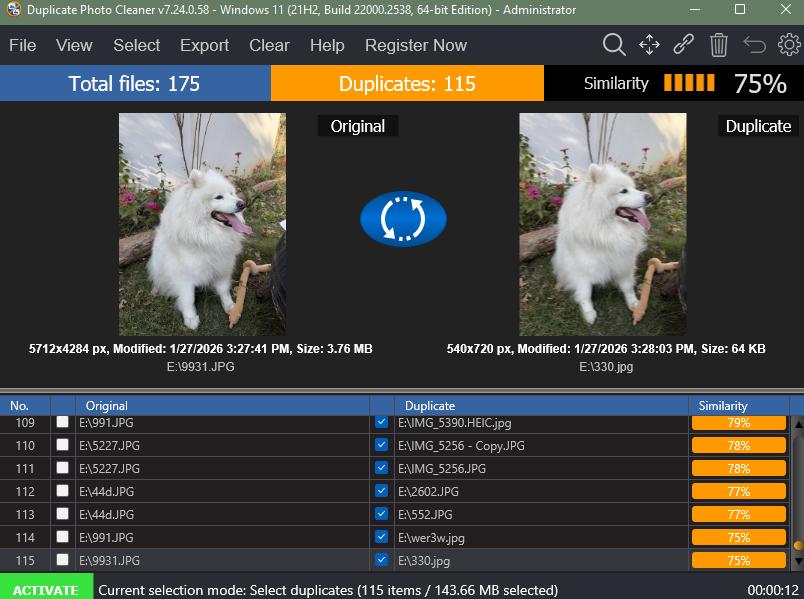Screen dimensions: 804x599
Task: Open settings with the gear icon
Action: click(x=789, y=45)
